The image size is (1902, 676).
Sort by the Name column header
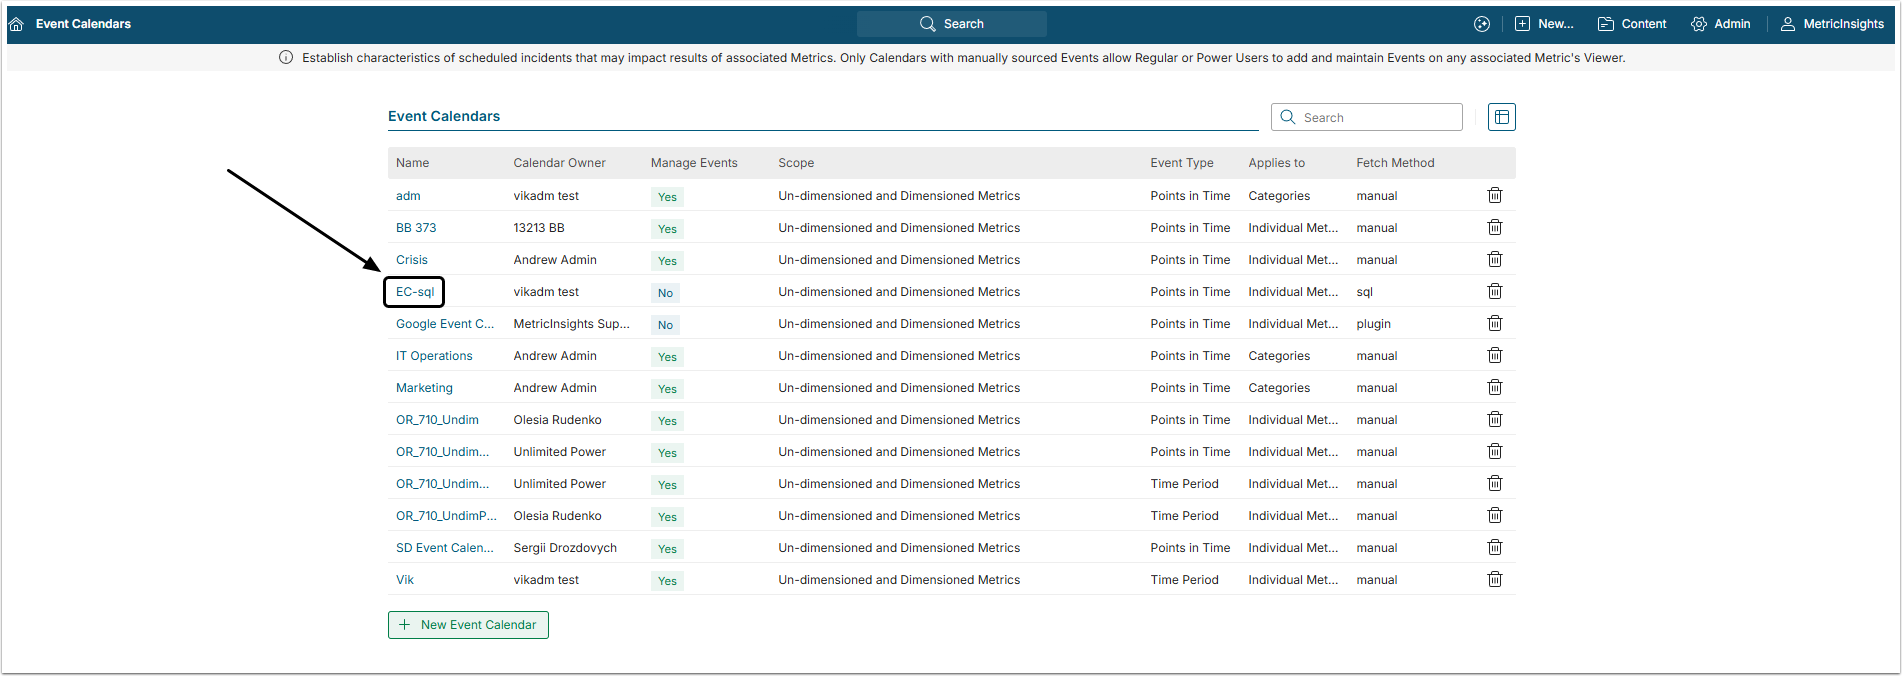click(412, 163)
